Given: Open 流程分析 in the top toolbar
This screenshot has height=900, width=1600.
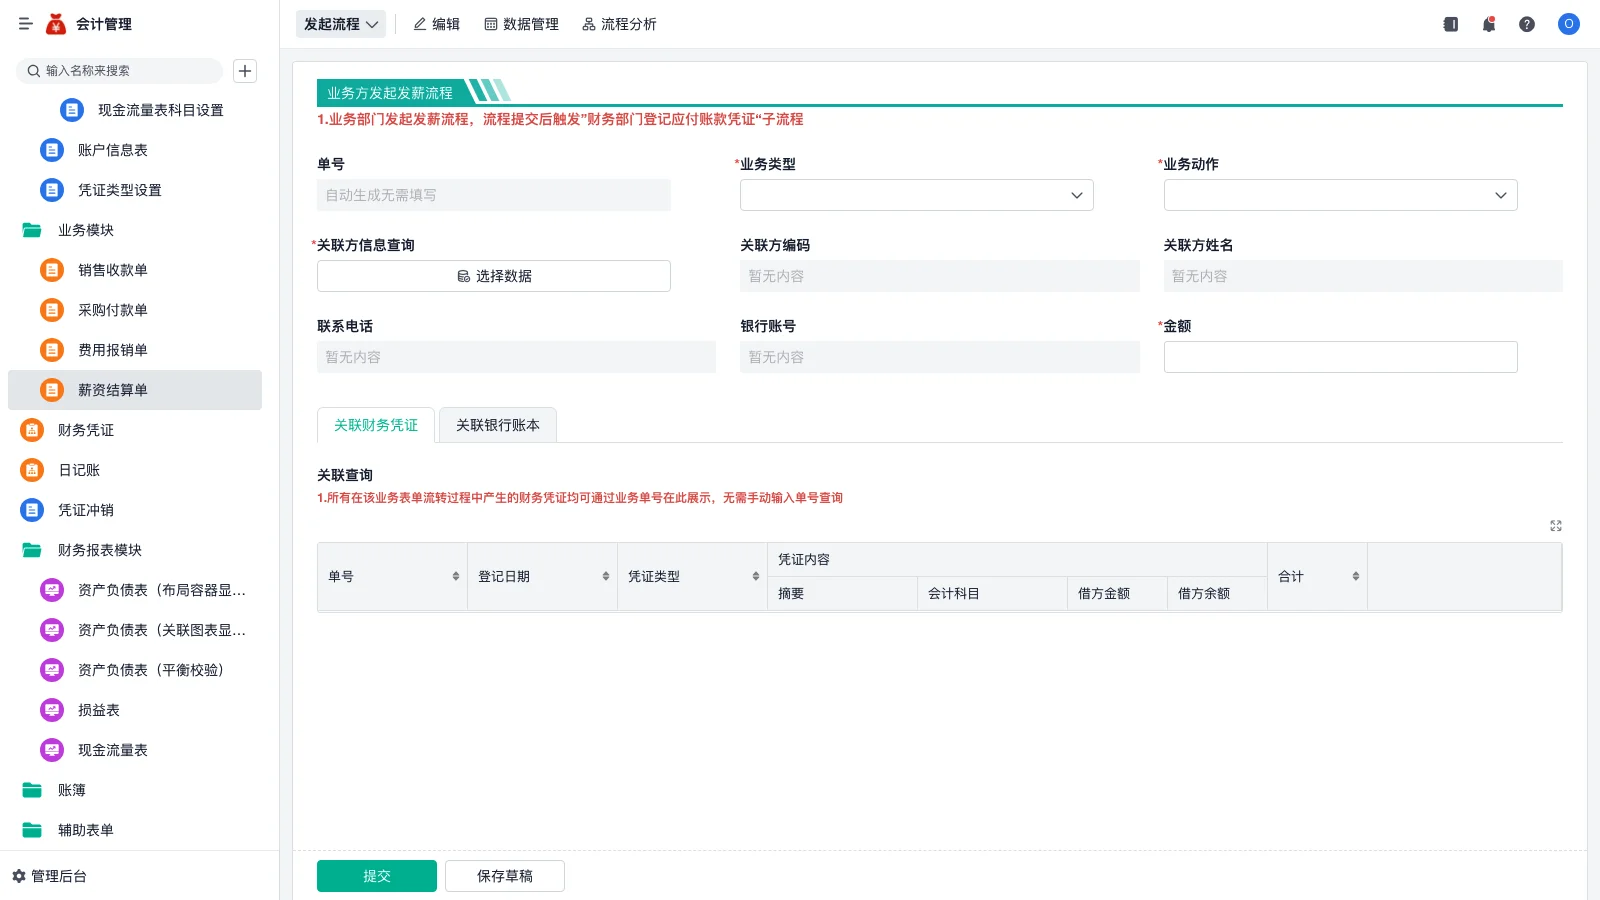Looking at the screenshot, I should 619,24.
